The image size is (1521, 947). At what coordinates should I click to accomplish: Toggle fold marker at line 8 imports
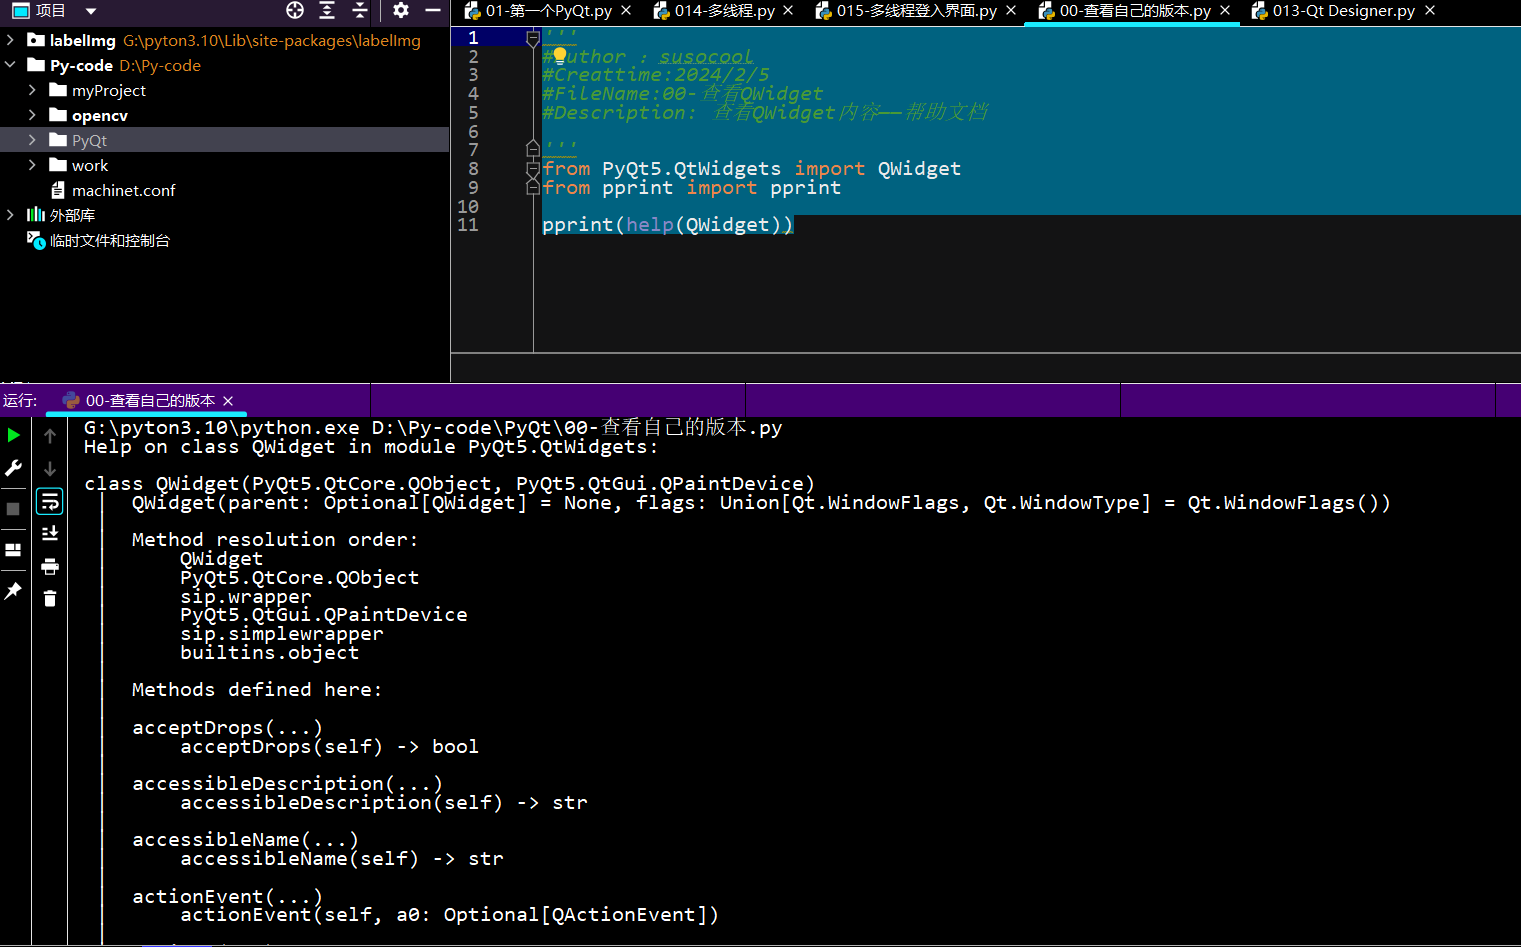point(533,169)
